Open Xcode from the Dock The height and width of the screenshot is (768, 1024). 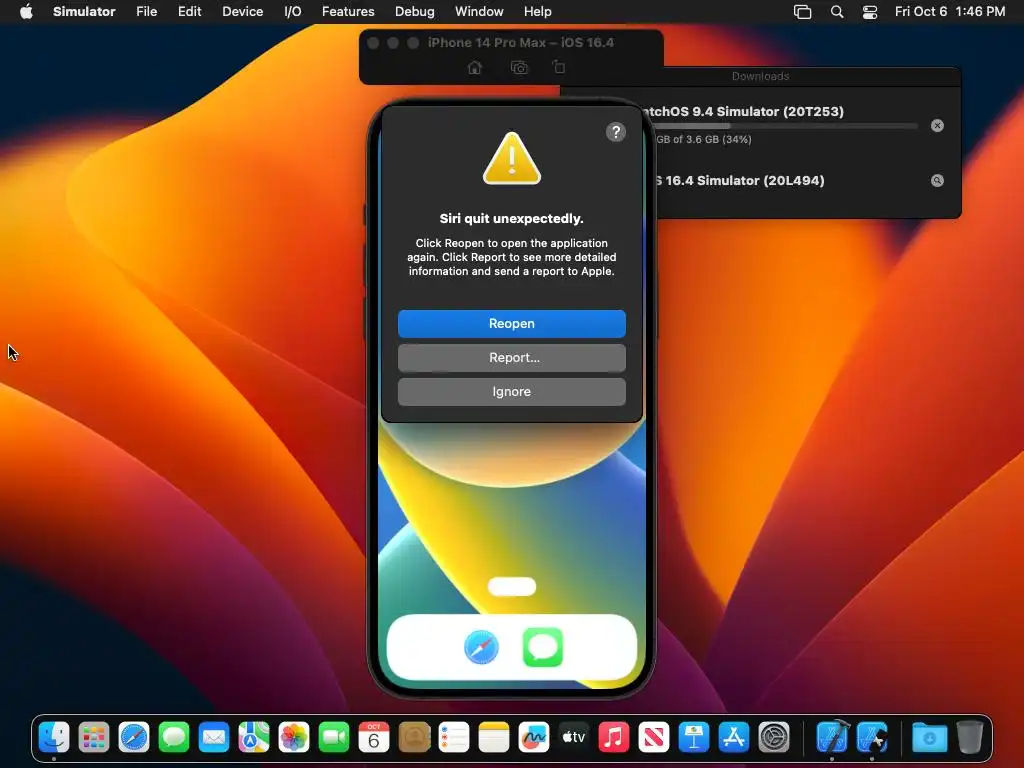coord(832,737)
